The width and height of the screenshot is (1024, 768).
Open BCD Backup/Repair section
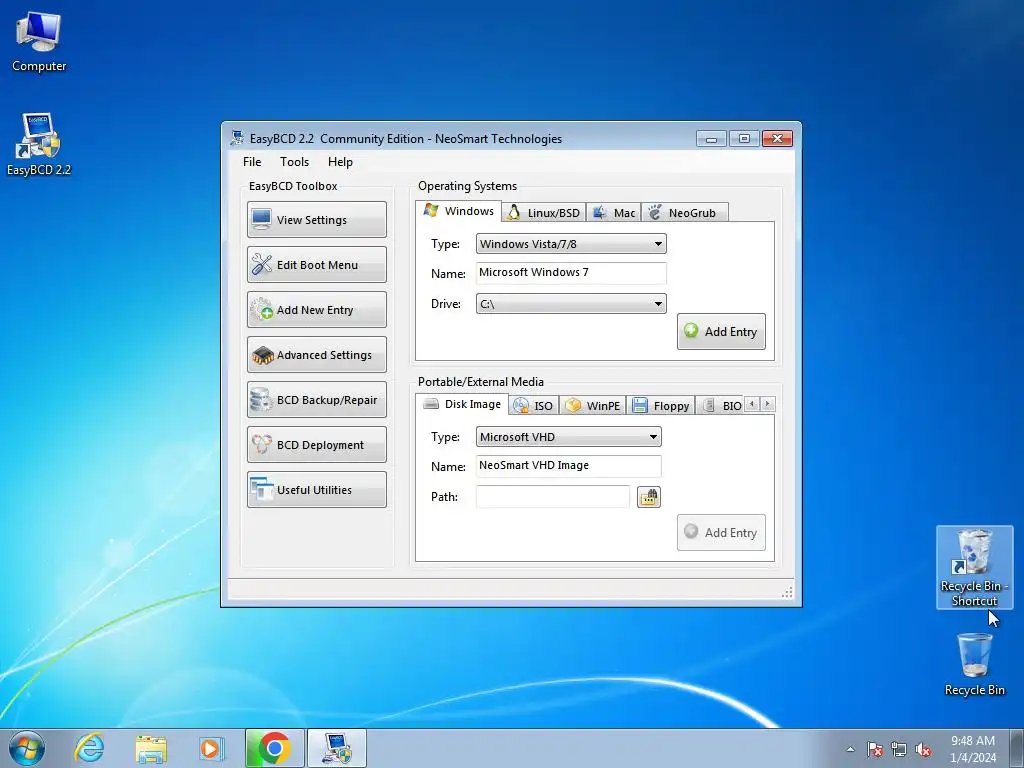point(317,400)
